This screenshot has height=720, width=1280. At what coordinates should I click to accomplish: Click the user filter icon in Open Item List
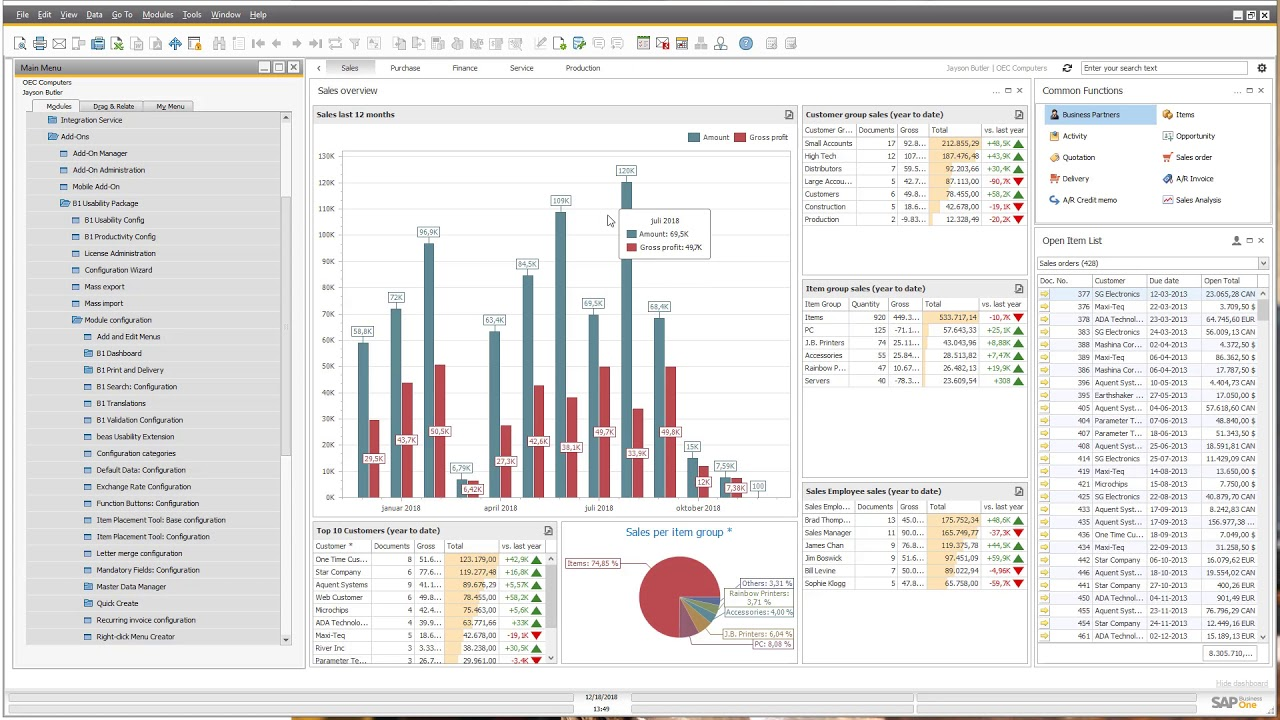click(1236, 241)
